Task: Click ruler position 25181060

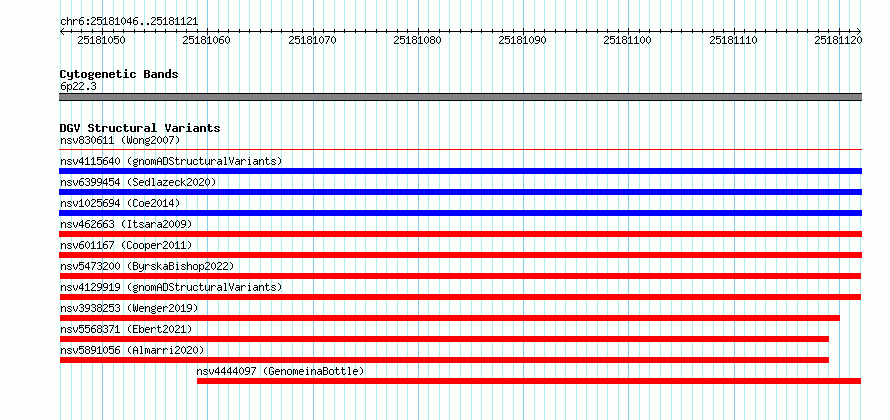Action: (x=207, y=40)
